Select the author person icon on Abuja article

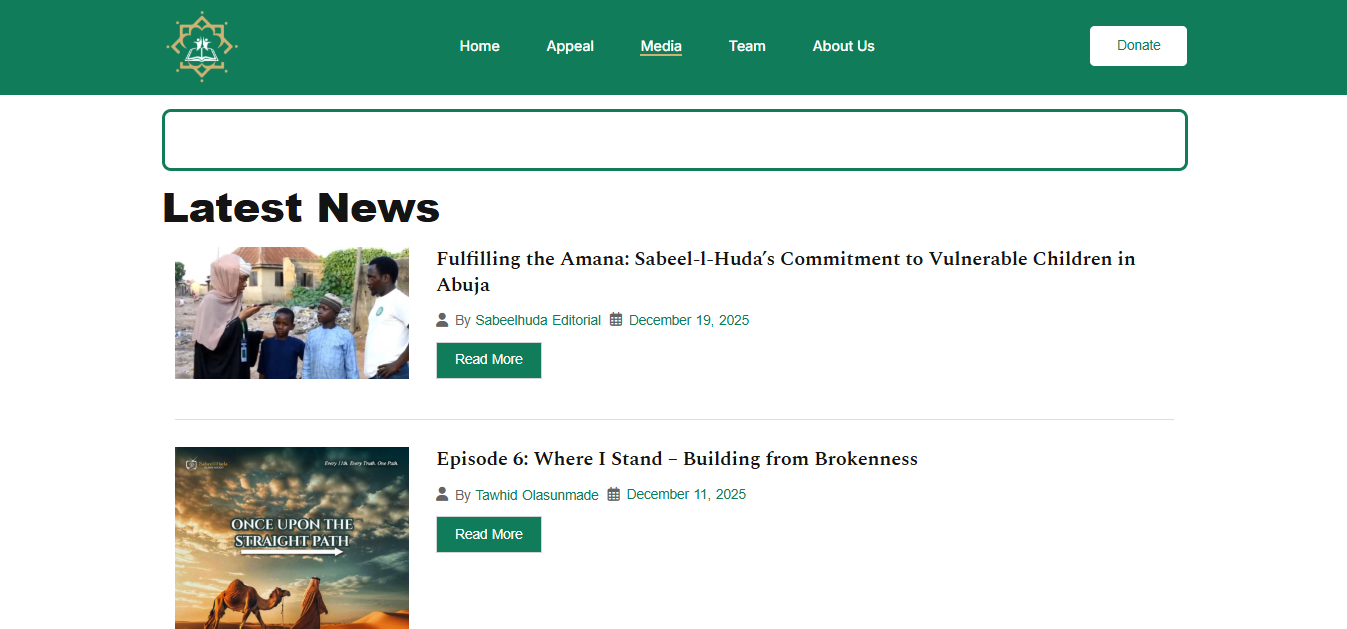[442, 320]
